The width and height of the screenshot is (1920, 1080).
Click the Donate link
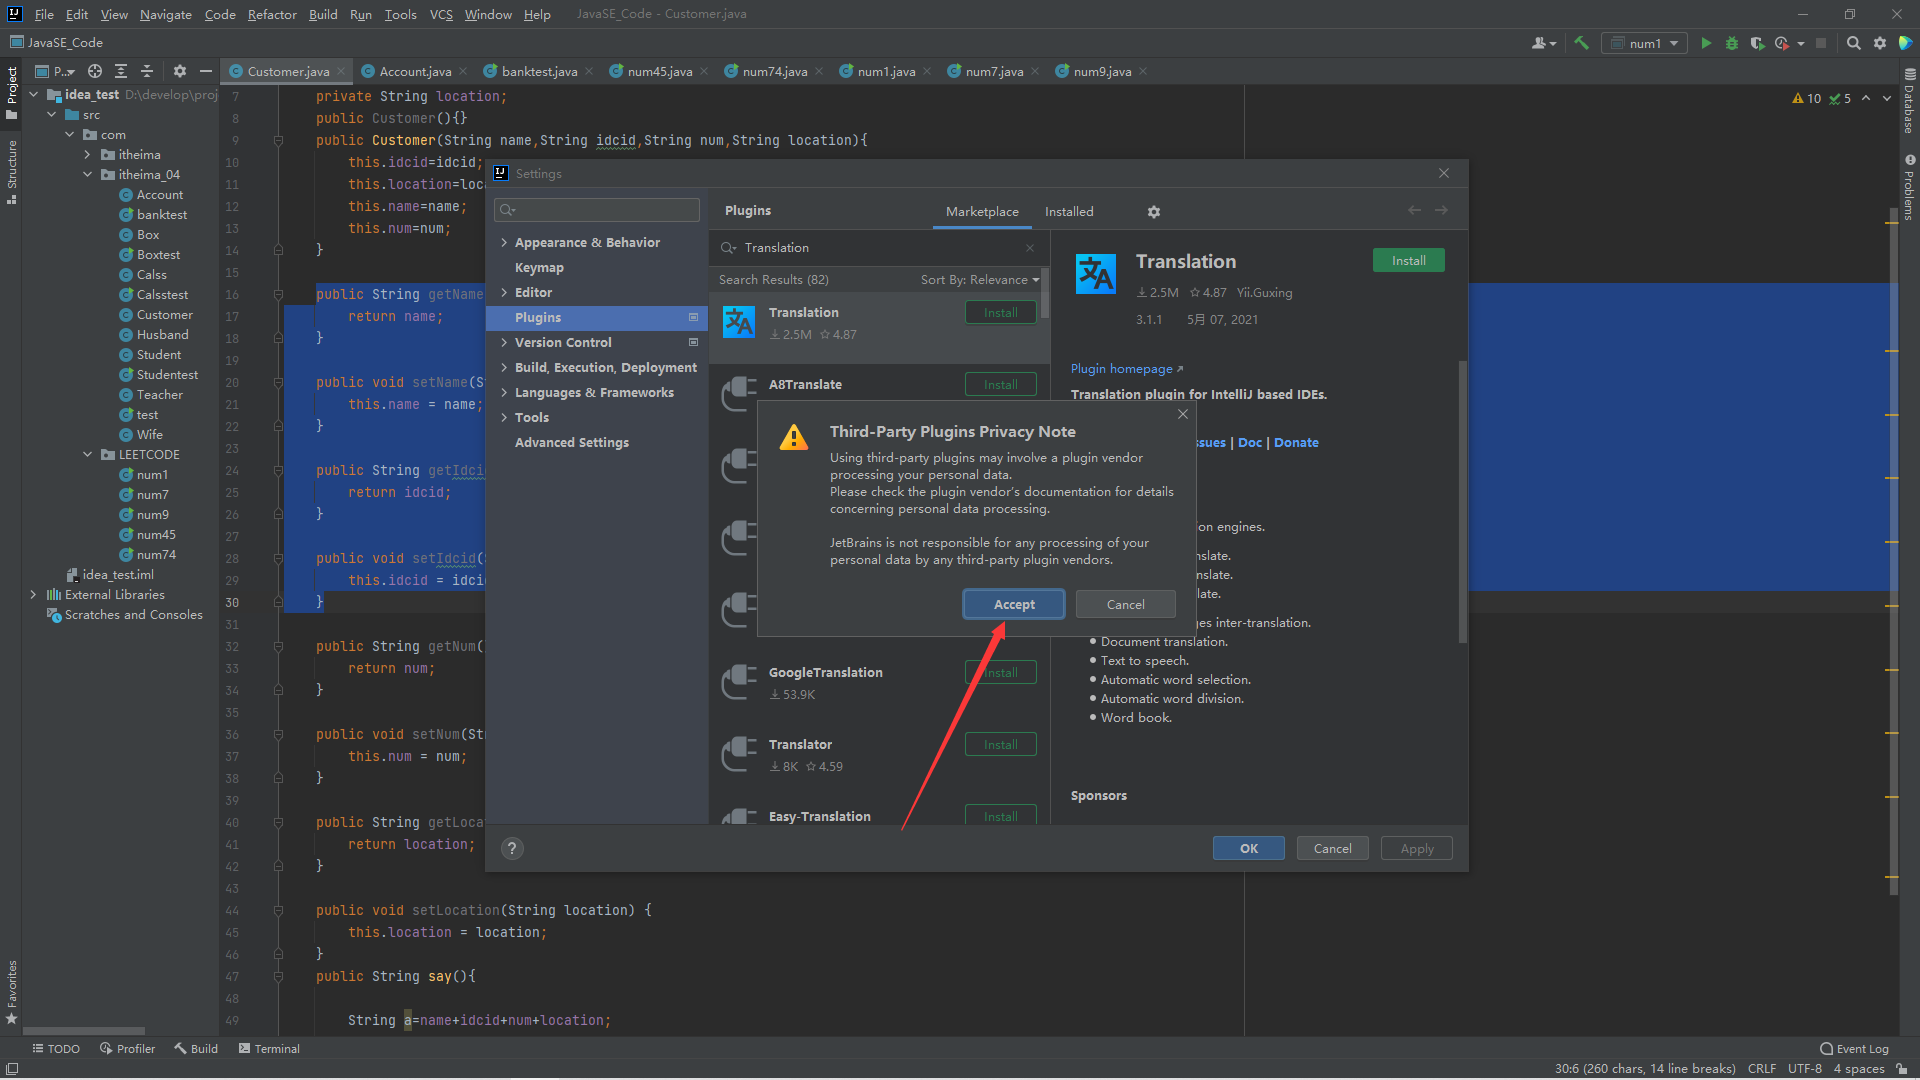[1296, 442]
